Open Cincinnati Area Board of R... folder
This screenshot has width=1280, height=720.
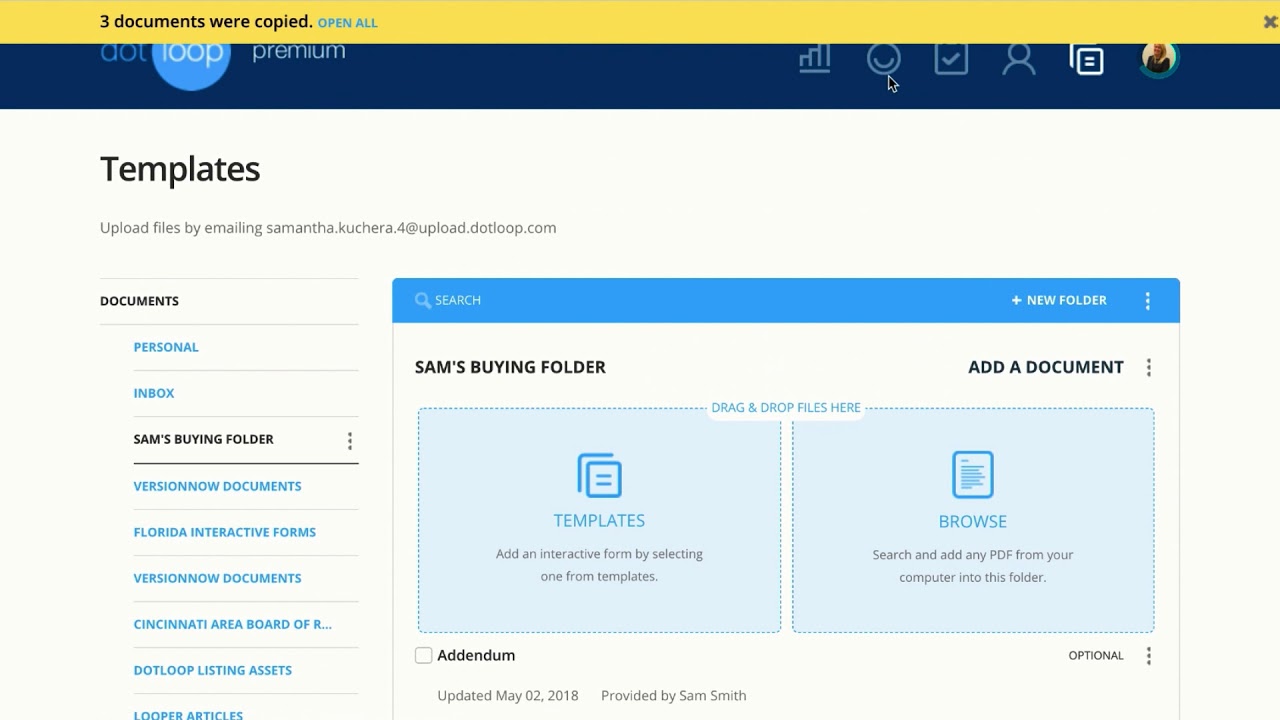coord(233,624)
